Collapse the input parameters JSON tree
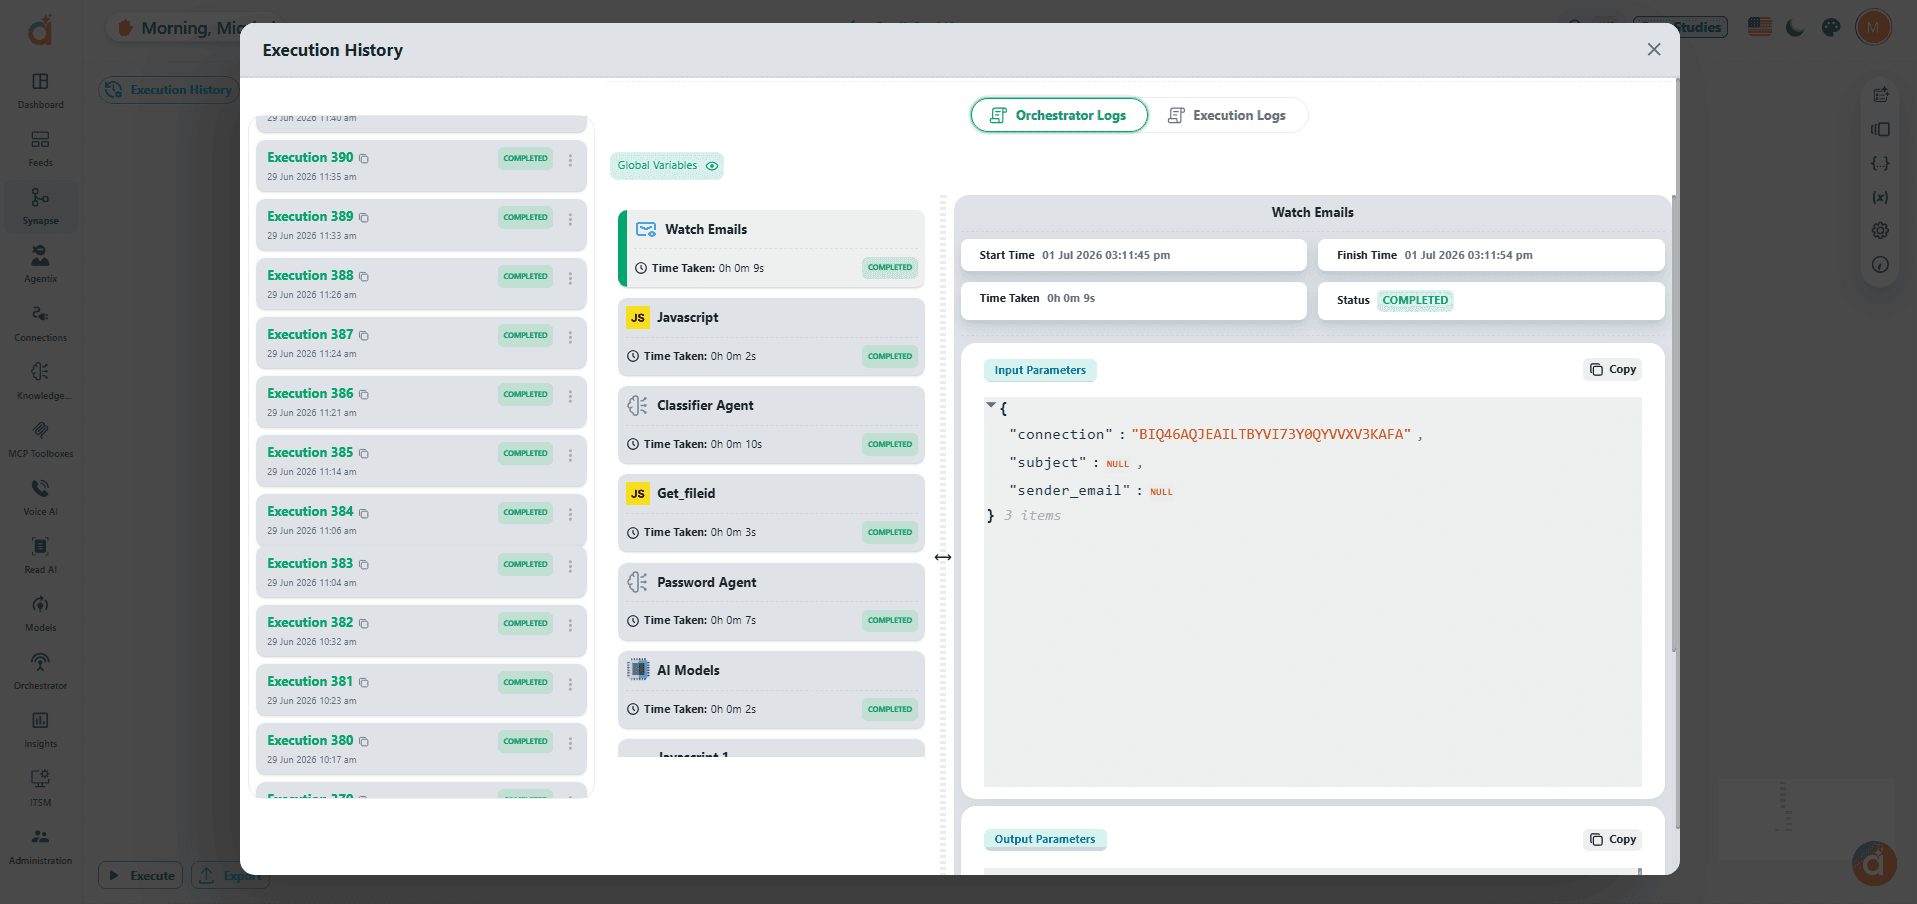 pyautogui.click(x=991, y=406)
